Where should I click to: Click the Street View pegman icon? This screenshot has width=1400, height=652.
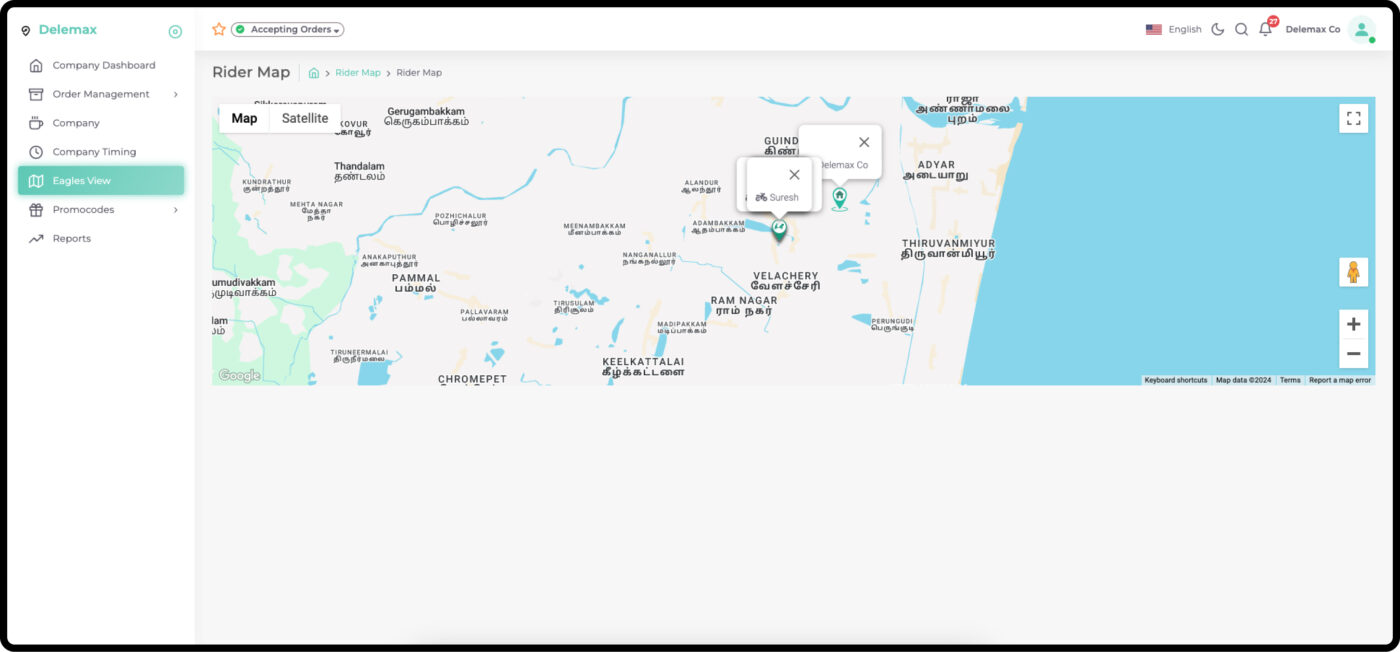pos(1353,272)
